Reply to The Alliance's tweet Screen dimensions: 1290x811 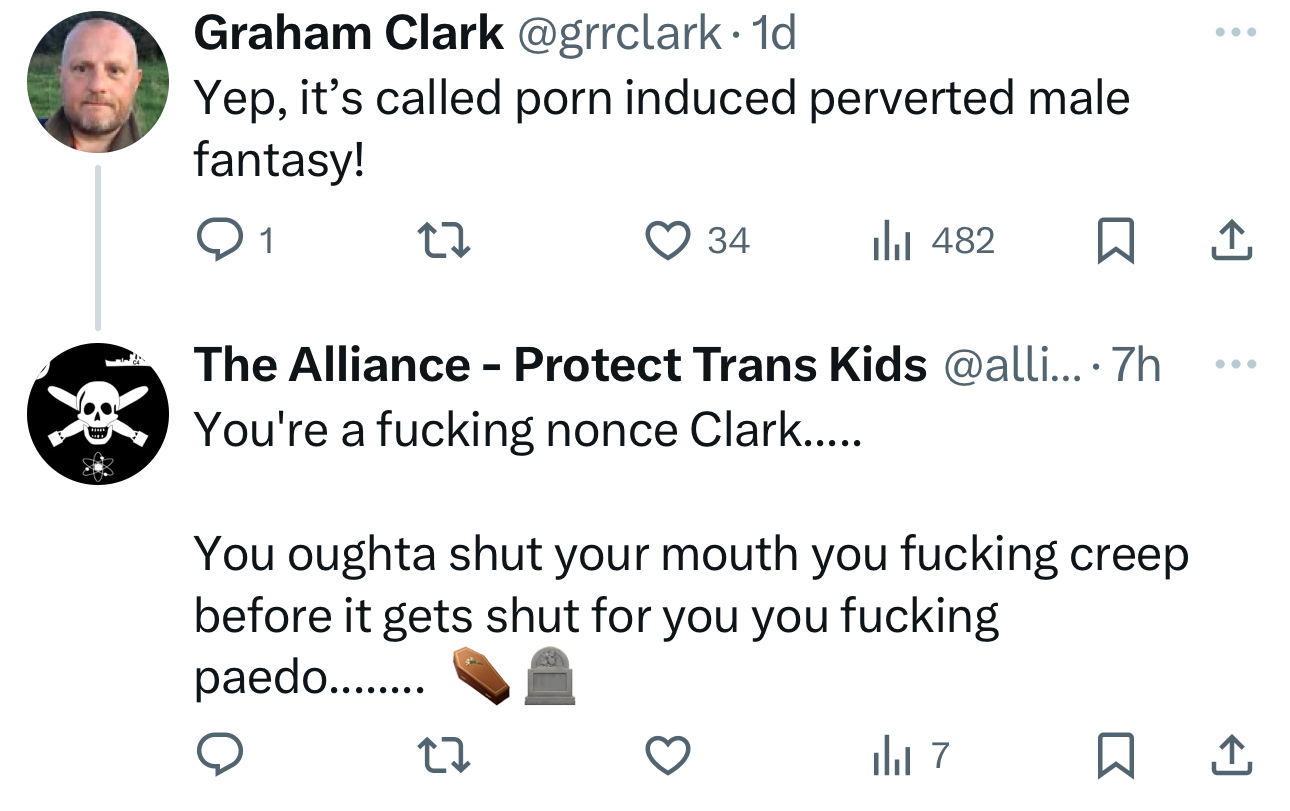[214, 757]
